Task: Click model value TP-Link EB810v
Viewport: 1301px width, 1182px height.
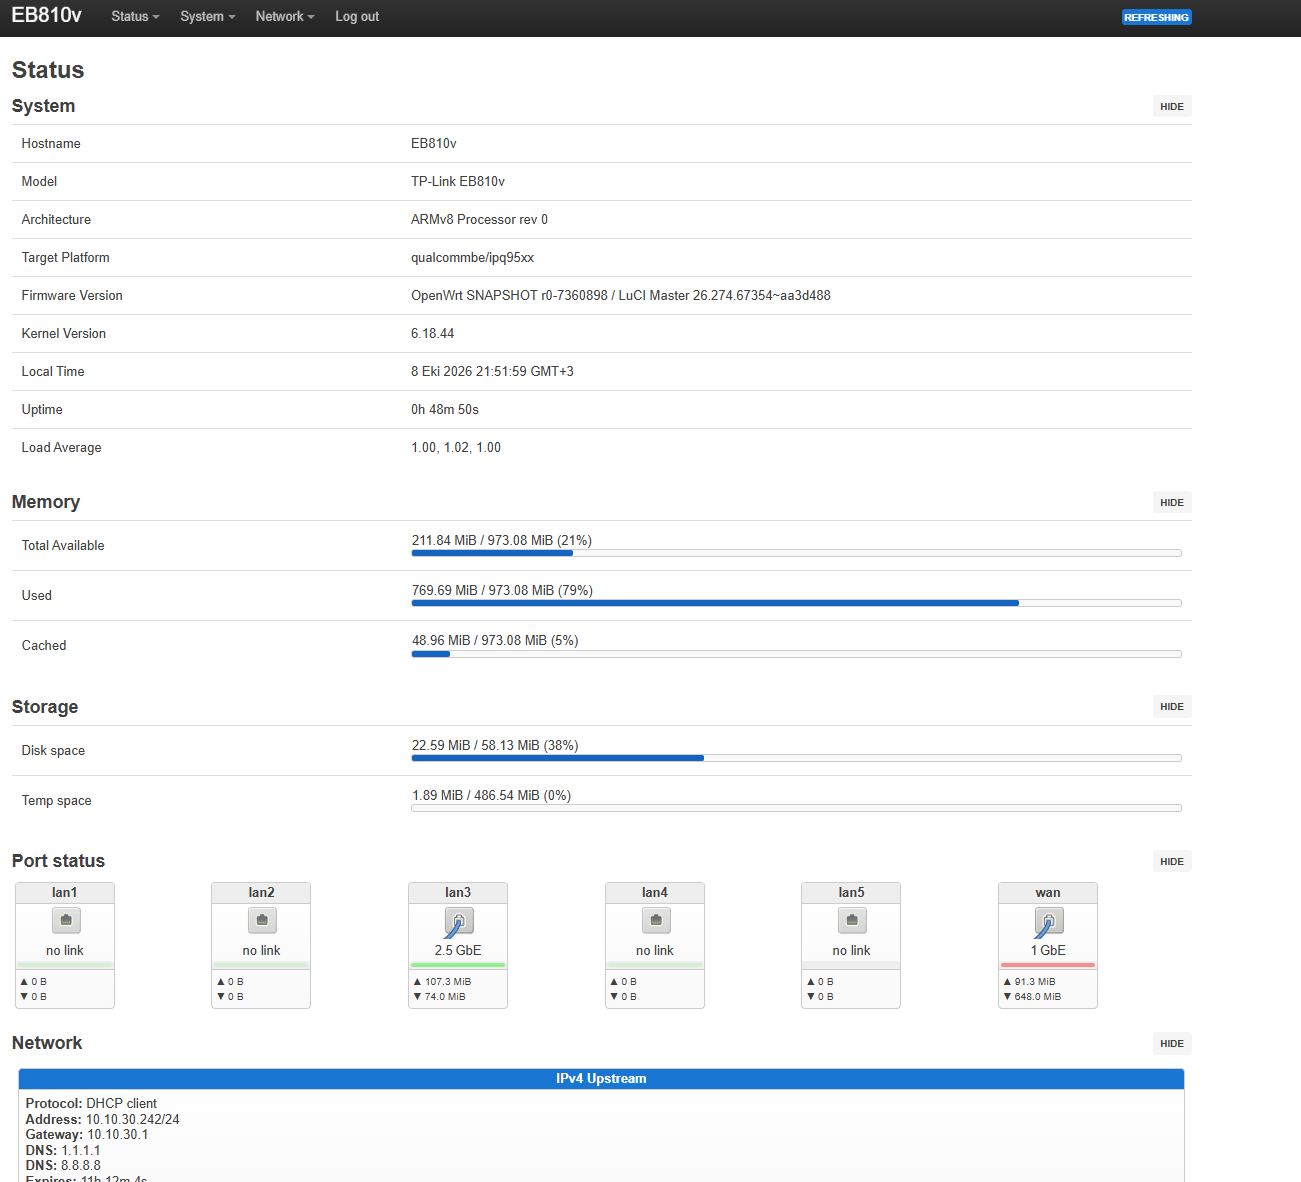Action: [458, 182]
